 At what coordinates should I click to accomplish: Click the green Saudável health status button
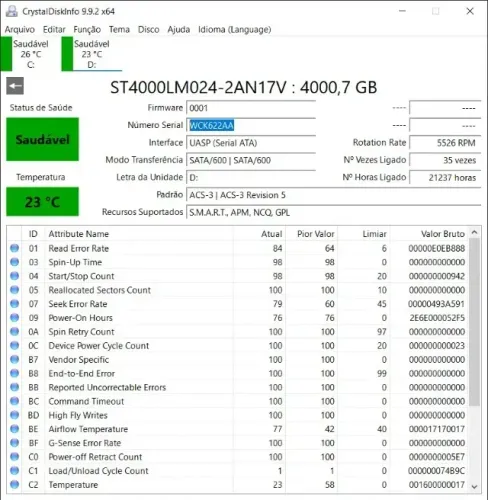pos(42,139)
